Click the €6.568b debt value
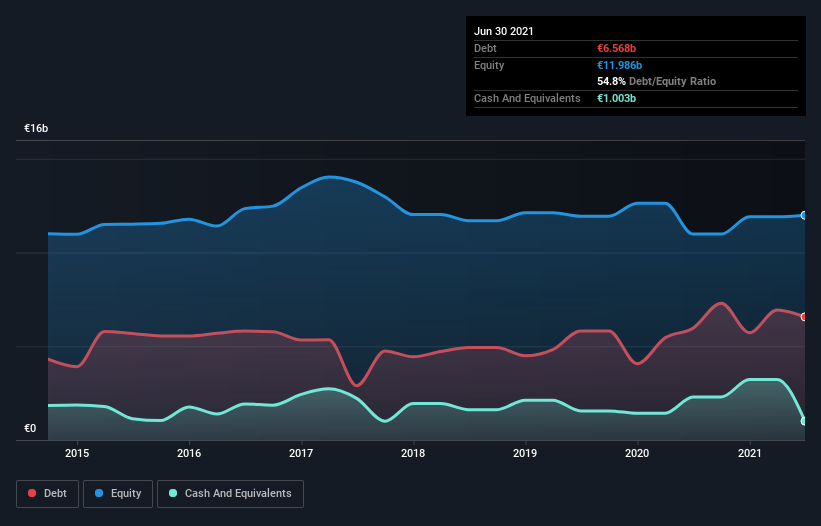This screenshot has height=526, width=821. coord(616,48)
